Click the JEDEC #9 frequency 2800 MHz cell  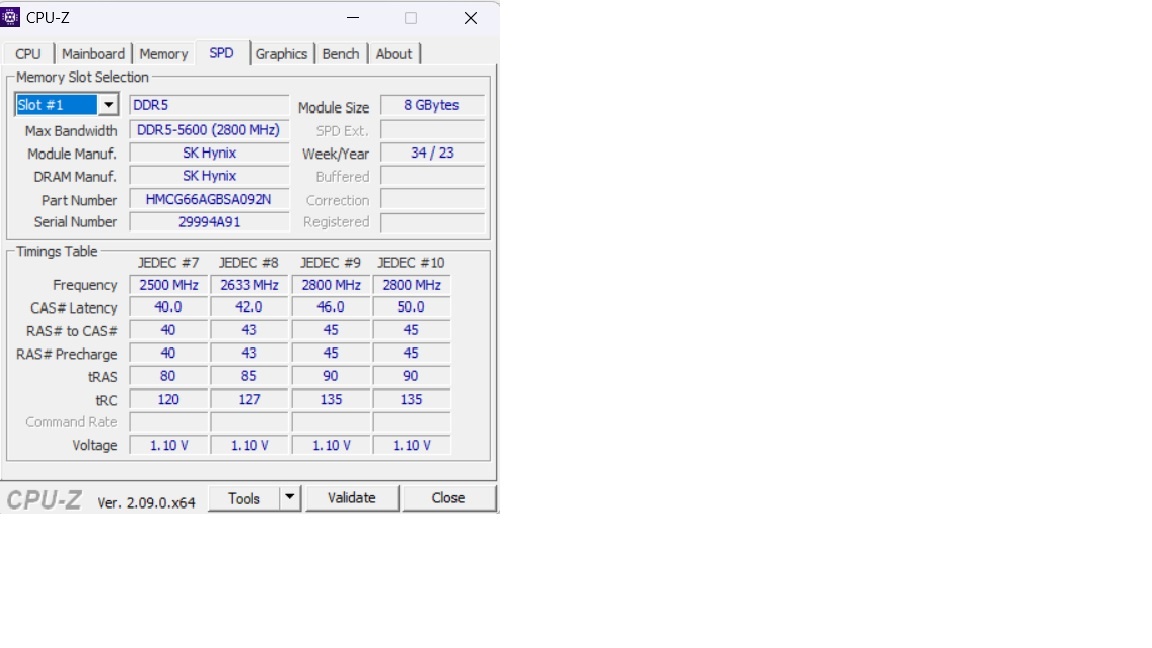click(330, 285)
